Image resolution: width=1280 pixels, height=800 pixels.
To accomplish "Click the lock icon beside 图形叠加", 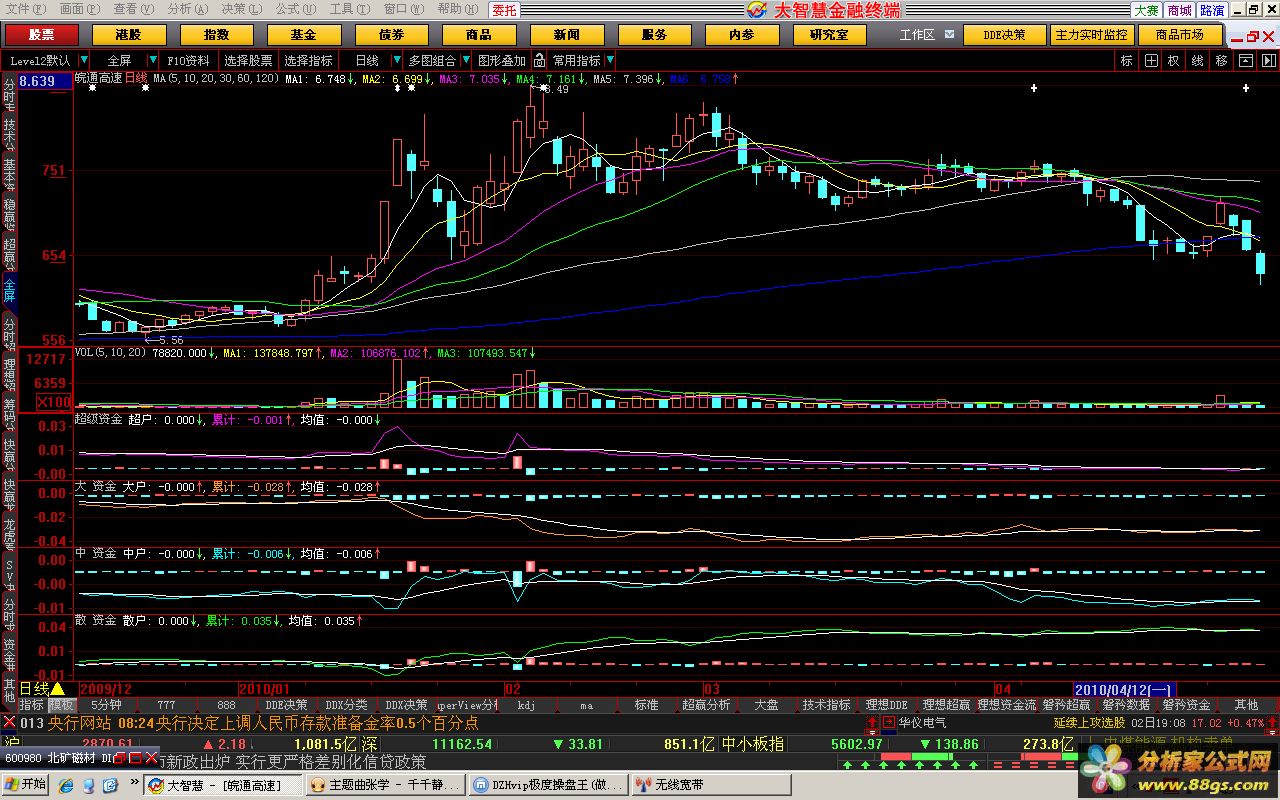I will 540,60.
